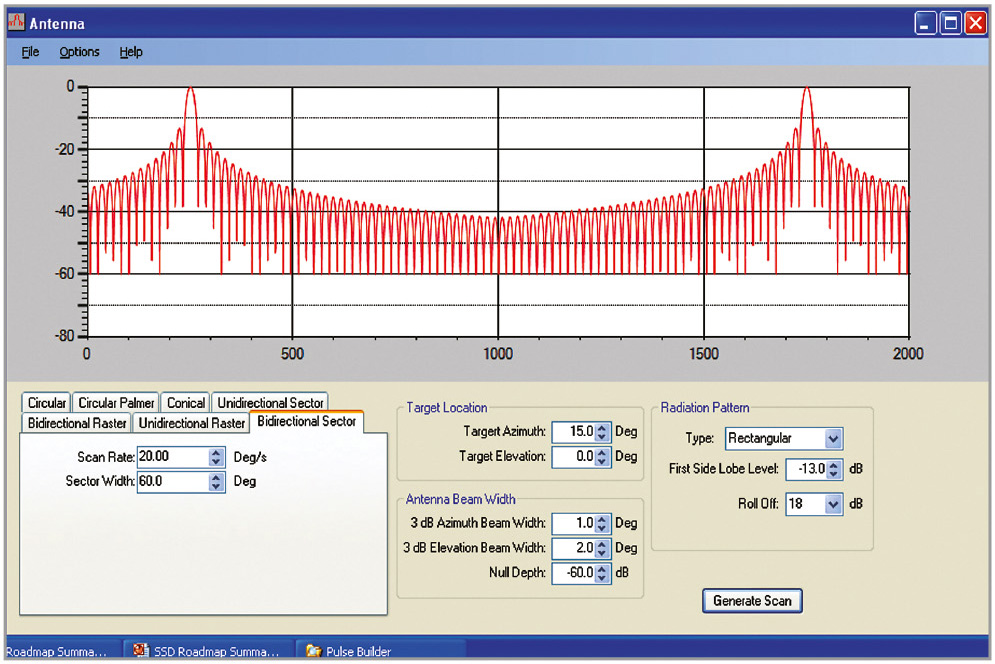The width and height of the screenshot is (995, 664).
Task: Switch to the Unidirectional Sector tab
Action: click(x=270, y=403)
